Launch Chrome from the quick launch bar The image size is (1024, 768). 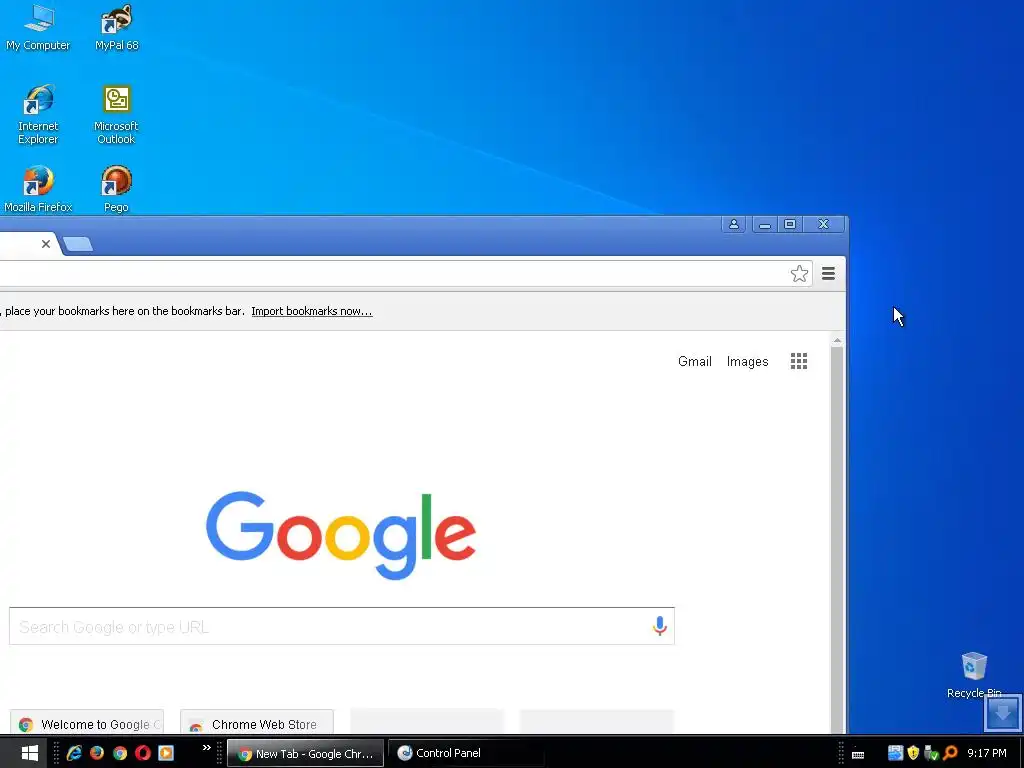coord(120,753)
